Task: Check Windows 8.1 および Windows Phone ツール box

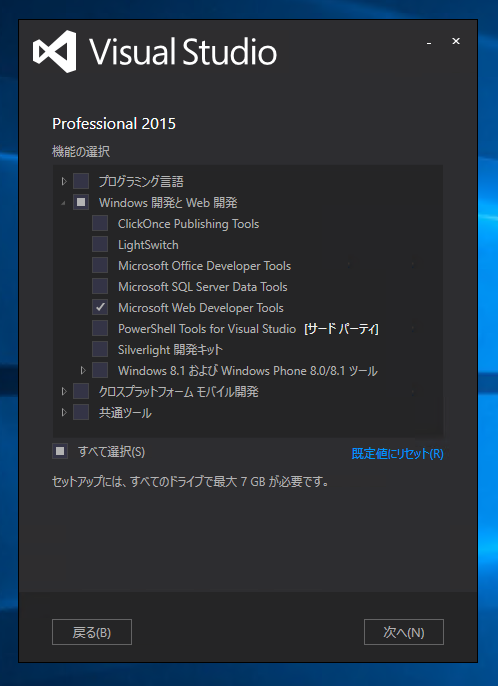Action: [100, 370]
